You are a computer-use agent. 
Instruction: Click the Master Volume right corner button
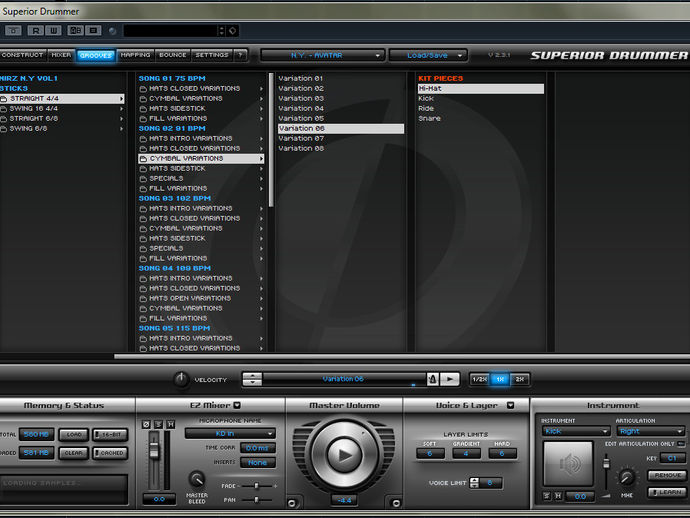(396, 503)
